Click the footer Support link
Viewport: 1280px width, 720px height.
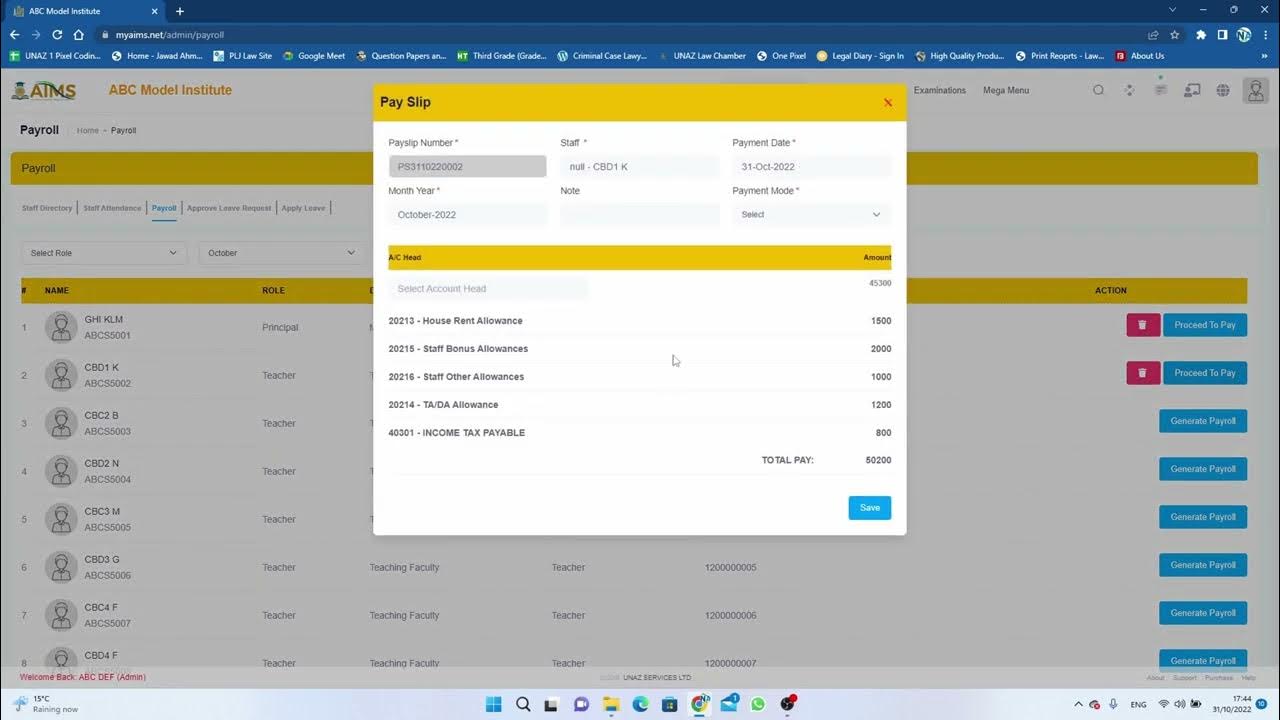pyautogui.click(x=1184, y=678)
